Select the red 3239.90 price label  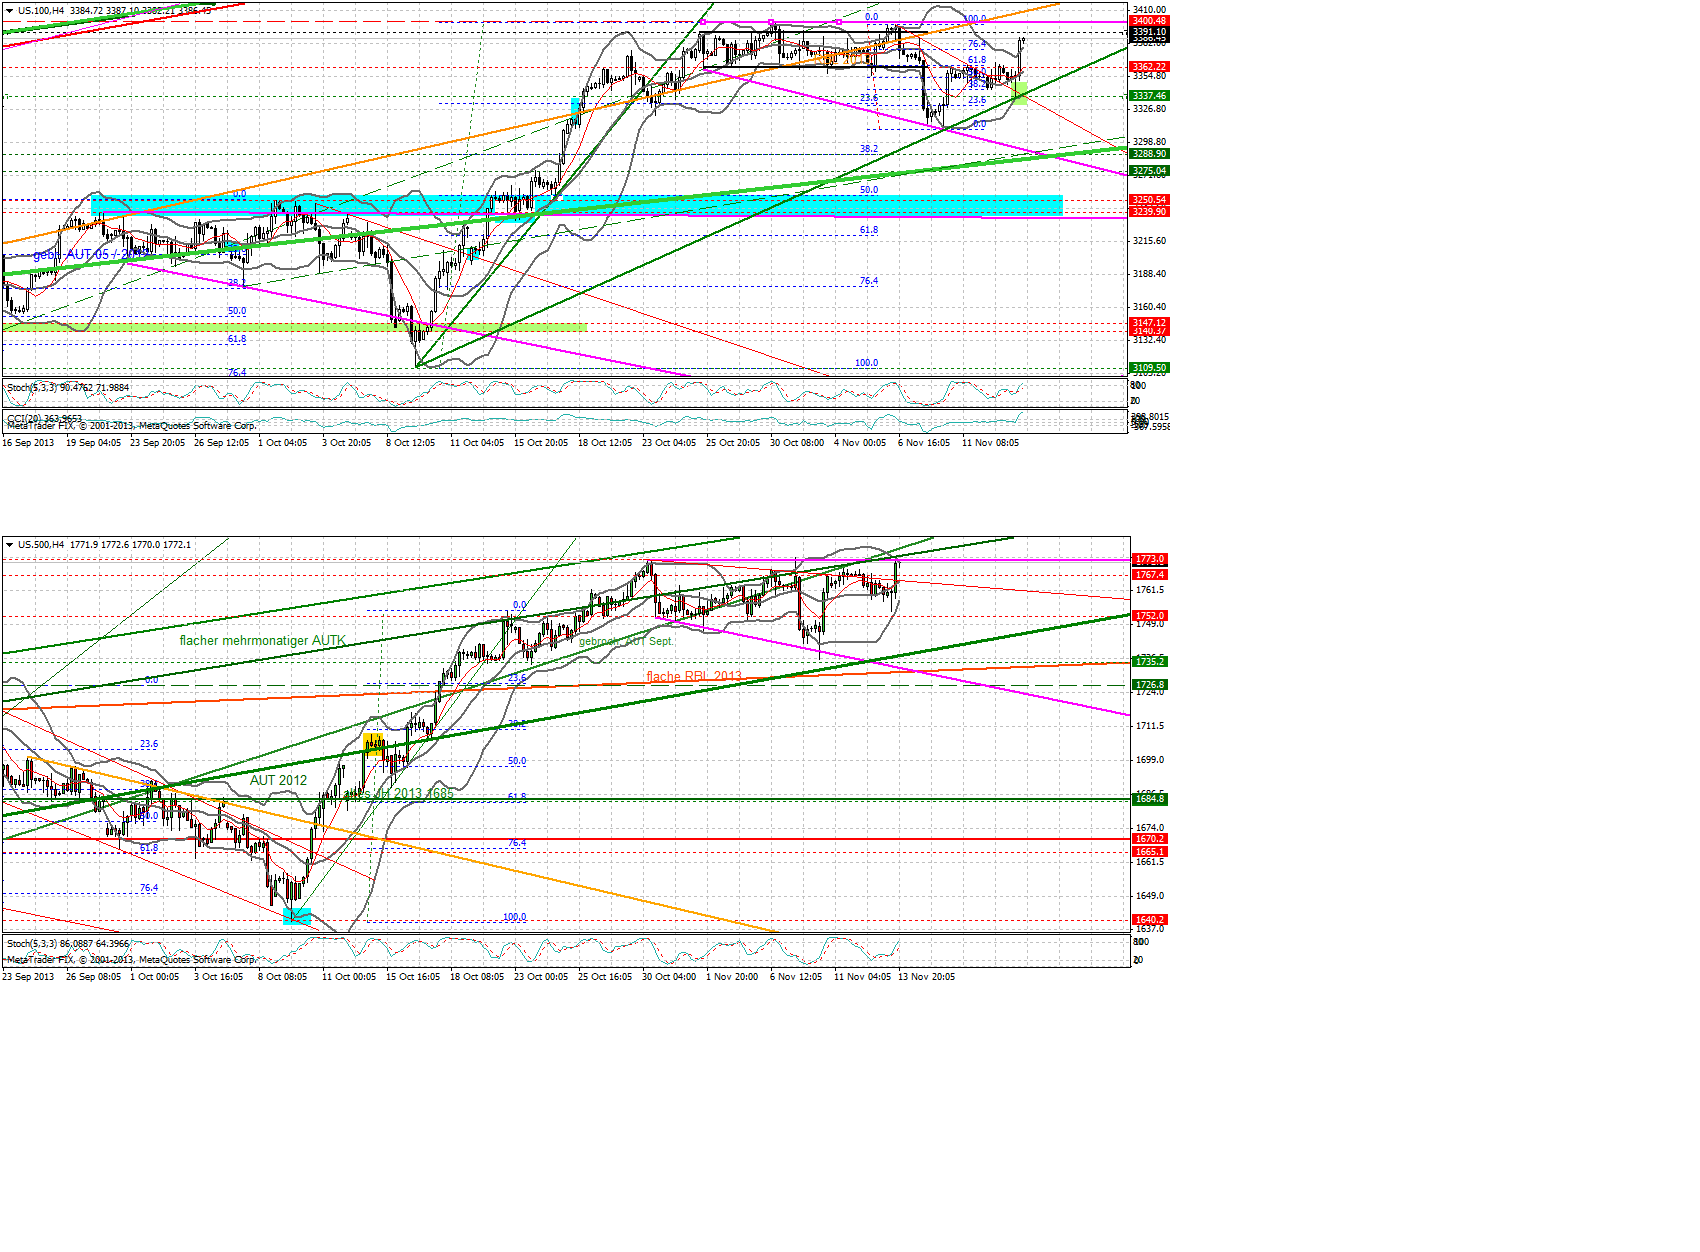1149,212
